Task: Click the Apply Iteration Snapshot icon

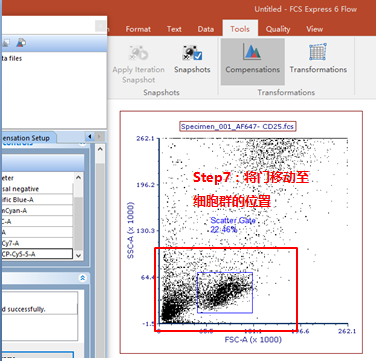Action: [x=139, y=53]
